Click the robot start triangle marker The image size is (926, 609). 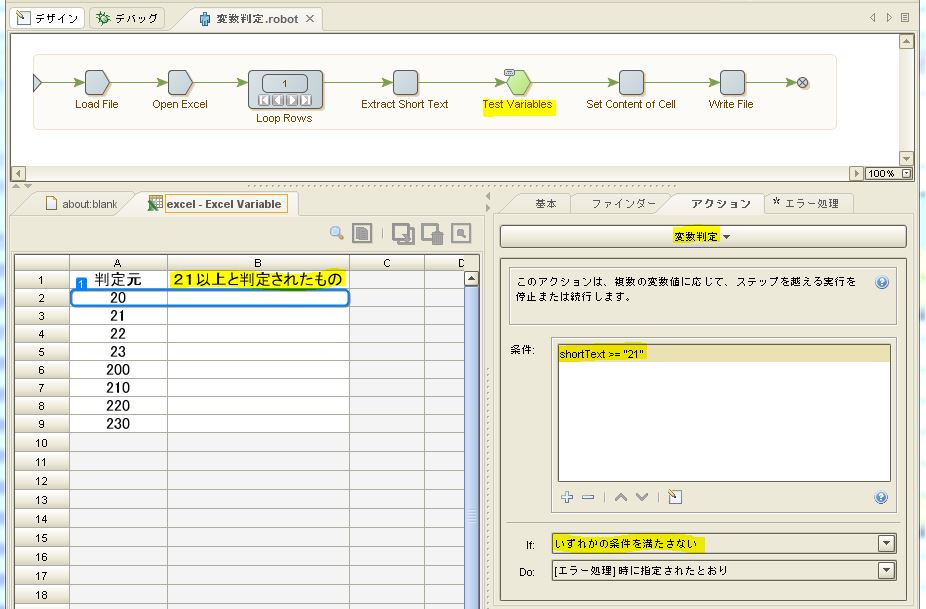pos(37,83)
